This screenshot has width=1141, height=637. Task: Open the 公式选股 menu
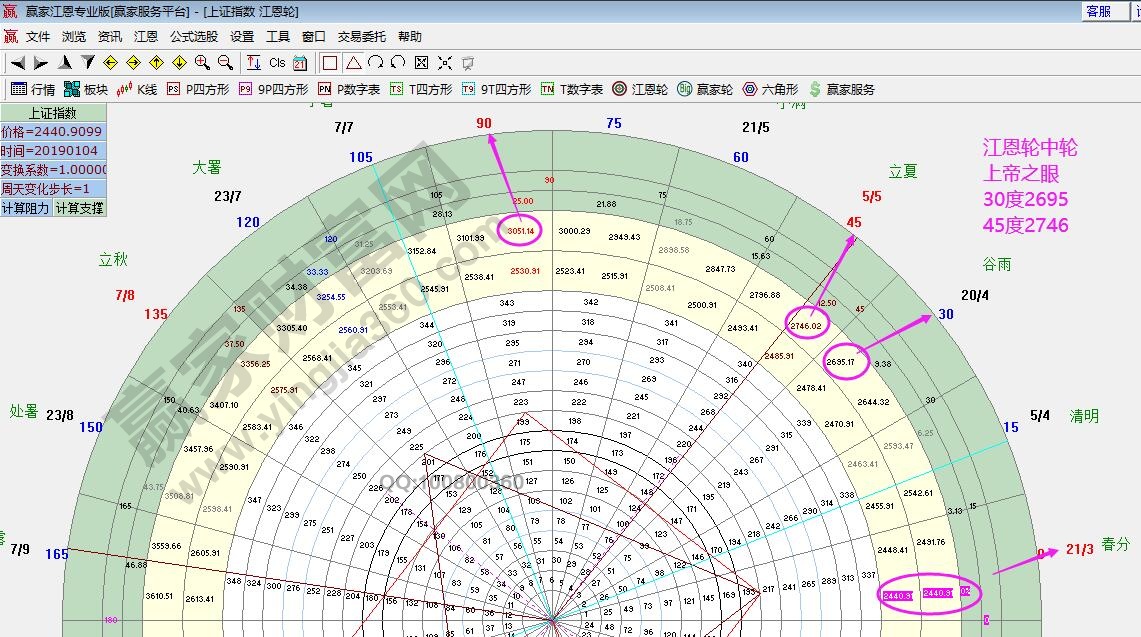pyautogui.click(x=193, y=36)
